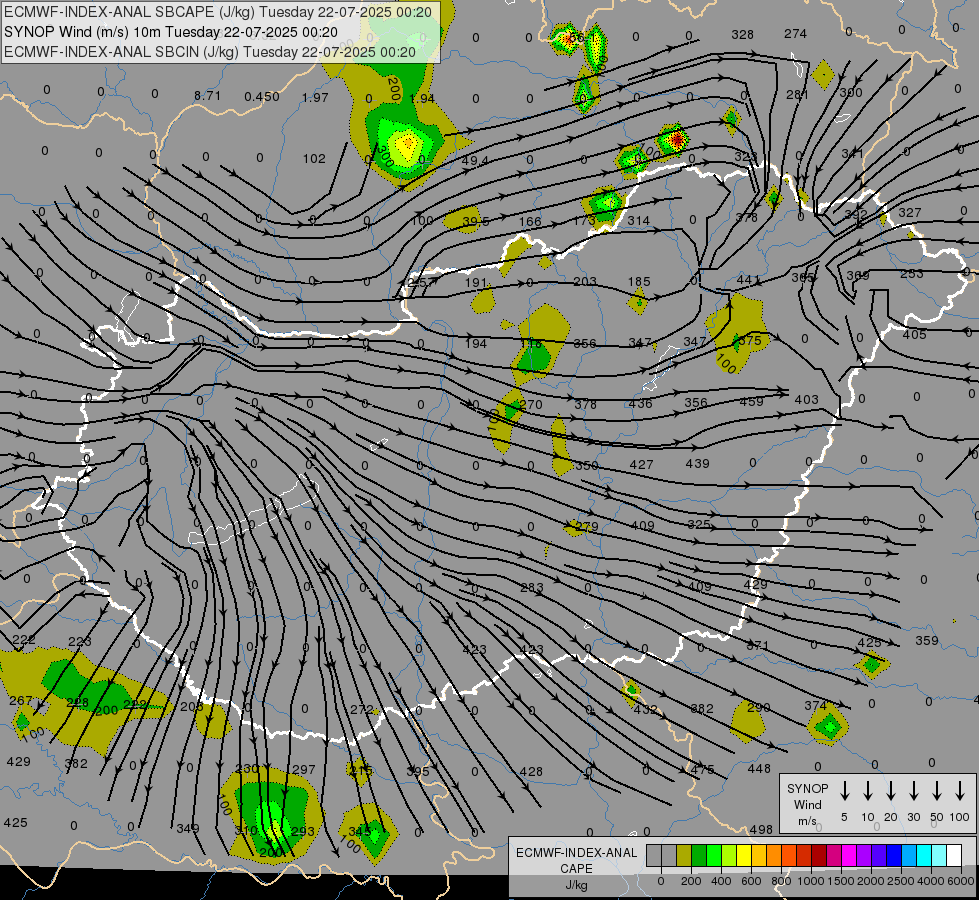Click the 'ECMWF-INDEX-ANAL CAPE J/kg' legend label
Screen dimensions: 979x900
coord(576,868)
